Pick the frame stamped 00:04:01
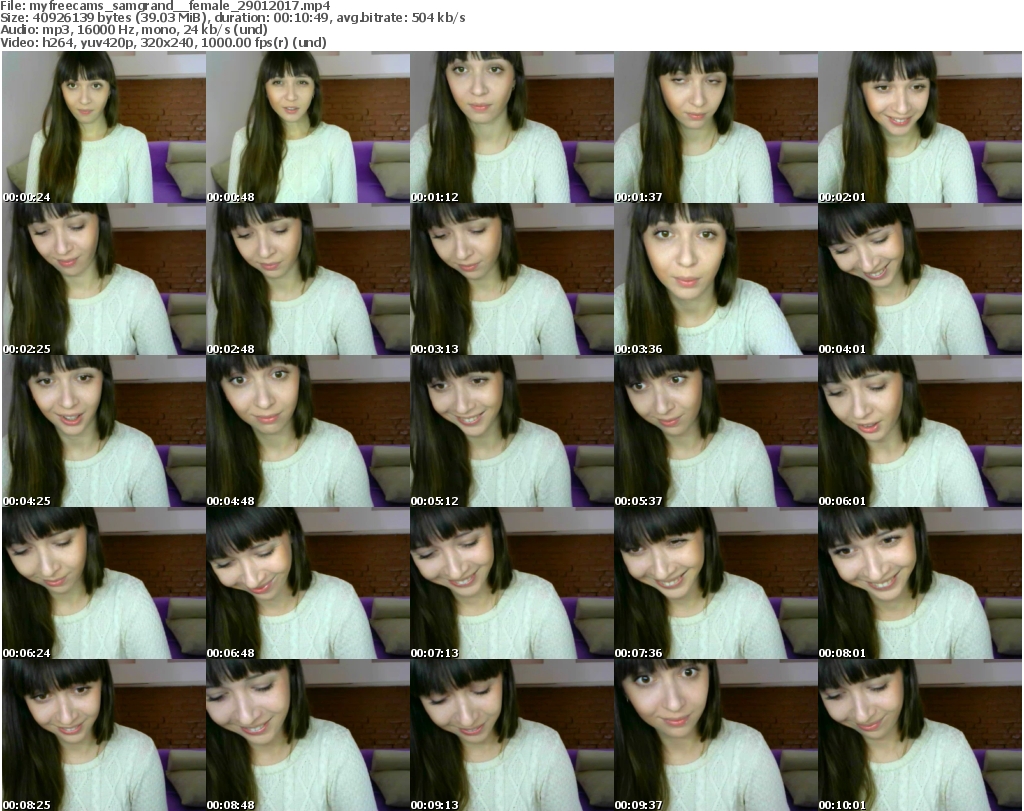 click(920, 279)
